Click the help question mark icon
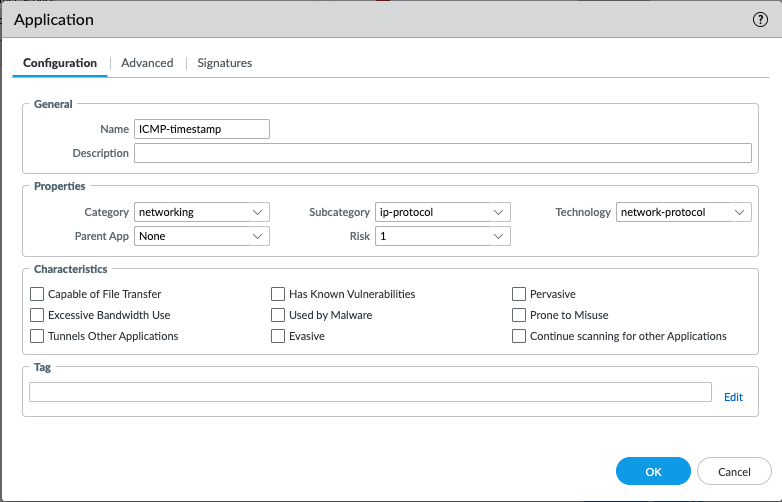782x502 pixels. [760, 20]
